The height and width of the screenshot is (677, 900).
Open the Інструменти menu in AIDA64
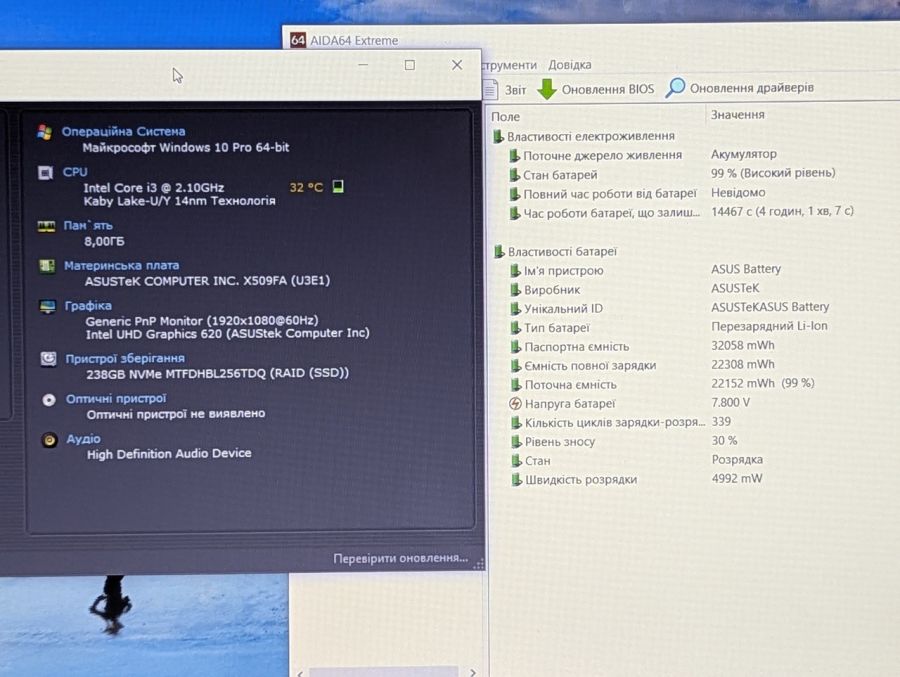coord(509,65)
